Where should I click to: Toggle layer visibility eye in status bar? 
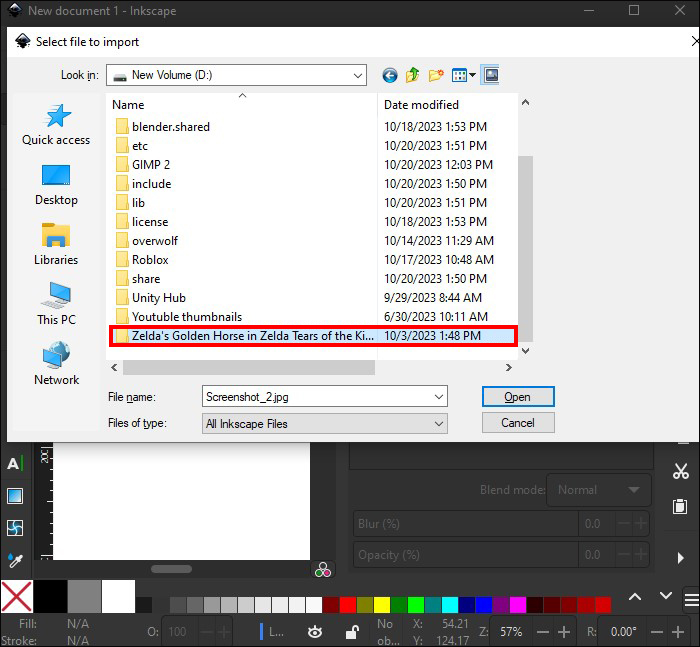(x=315, y=631)
